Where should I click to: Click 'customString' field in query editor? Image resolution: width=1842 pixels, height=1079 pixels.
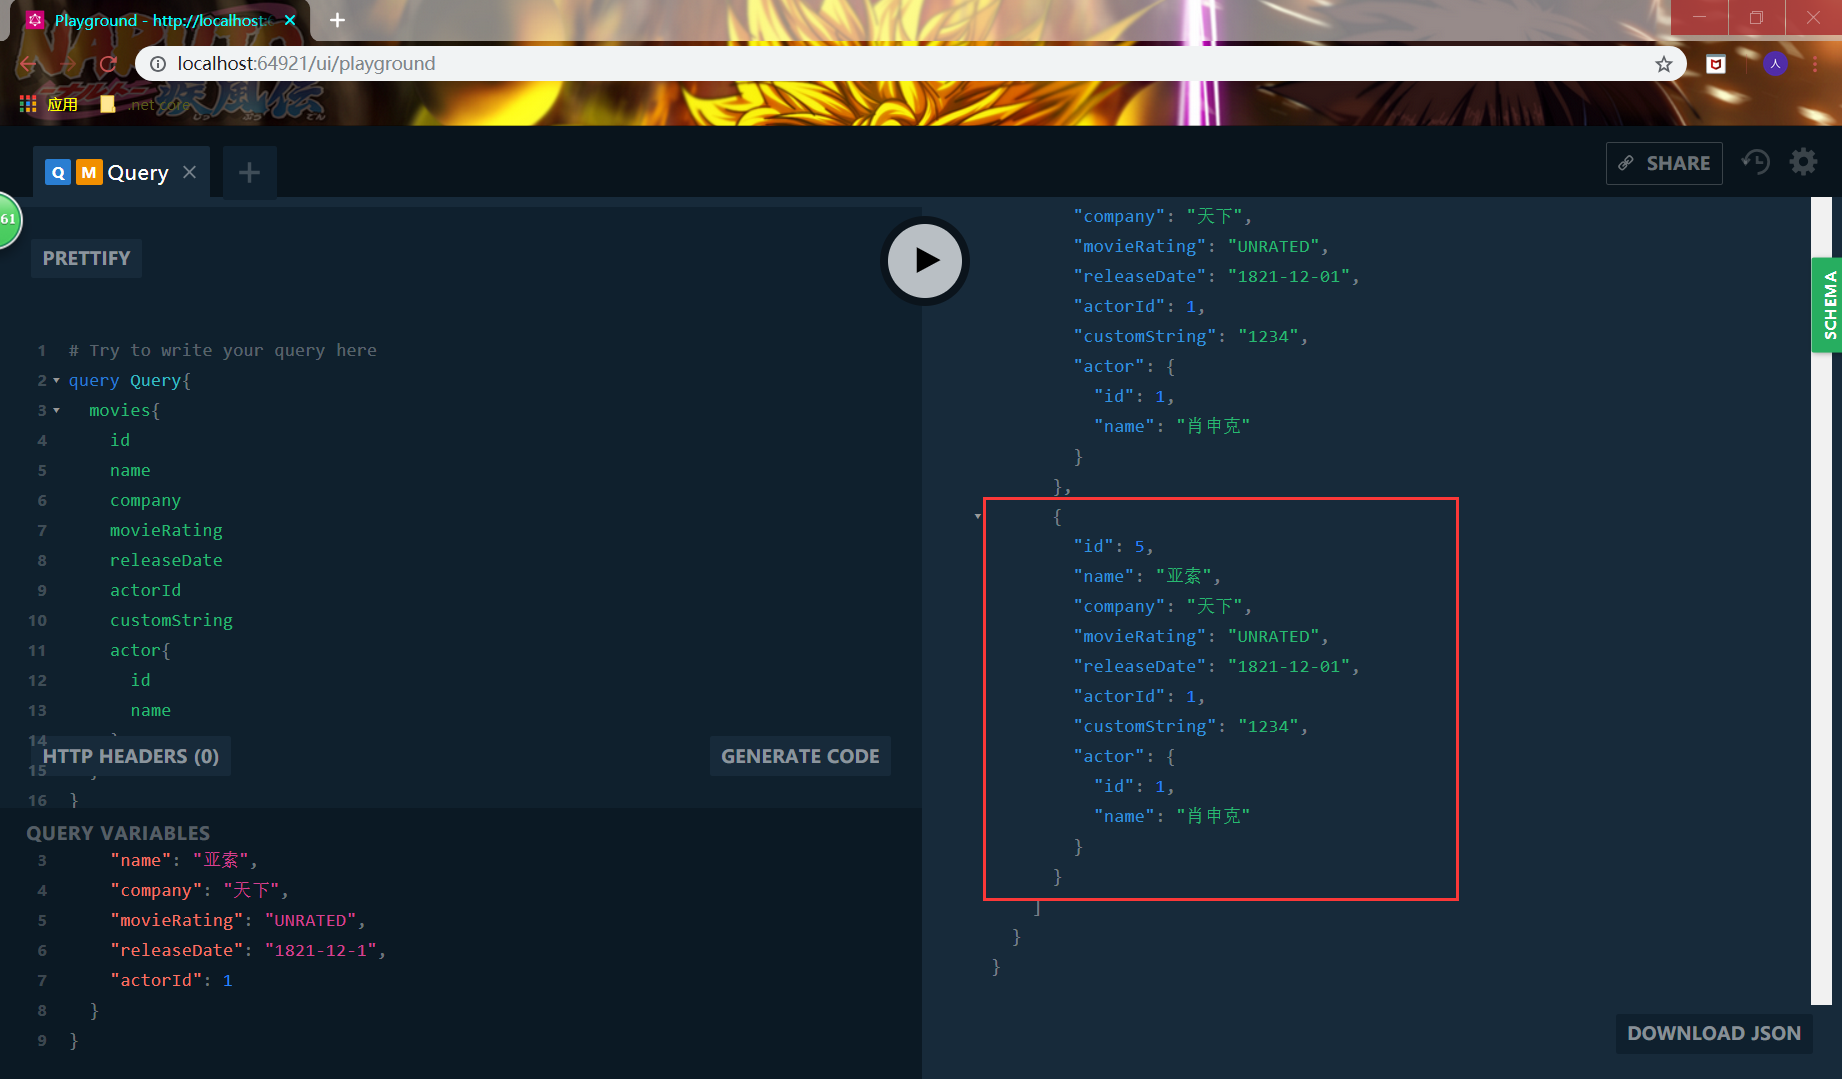pos(171,620)
